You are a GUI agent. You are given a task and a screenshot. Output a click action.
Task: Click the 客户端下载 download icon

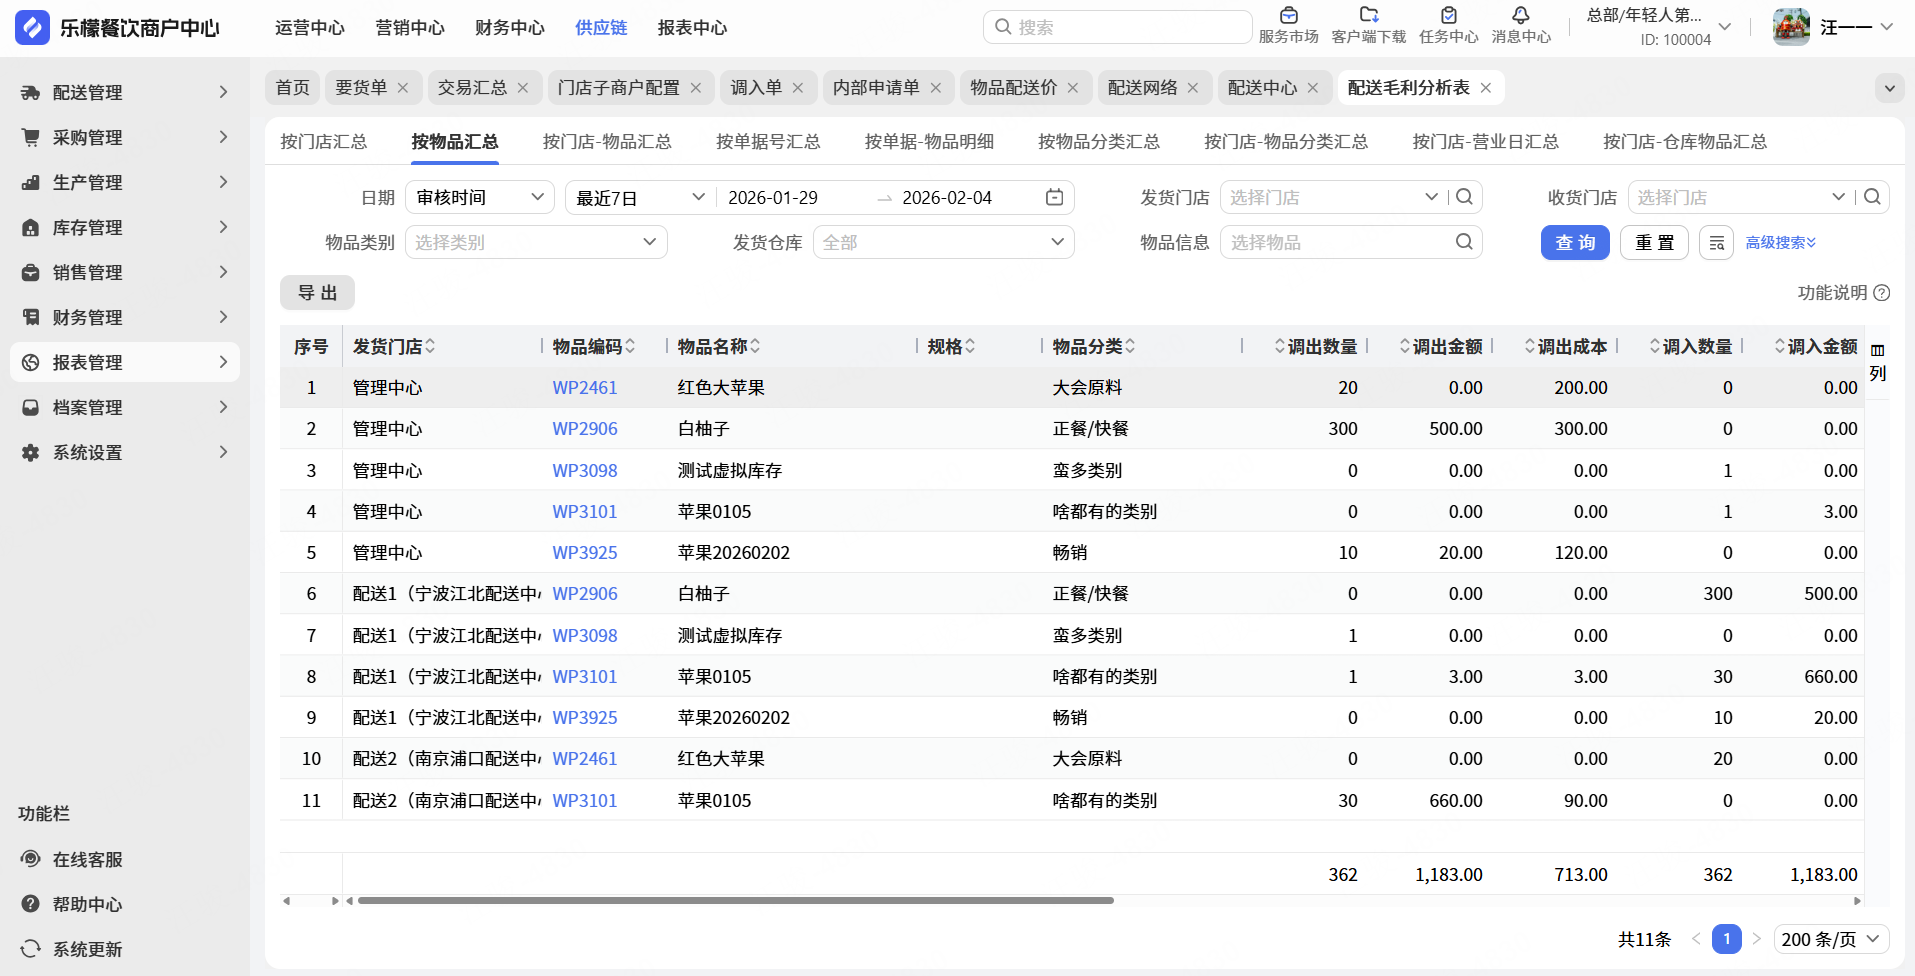pos(1368,16)
